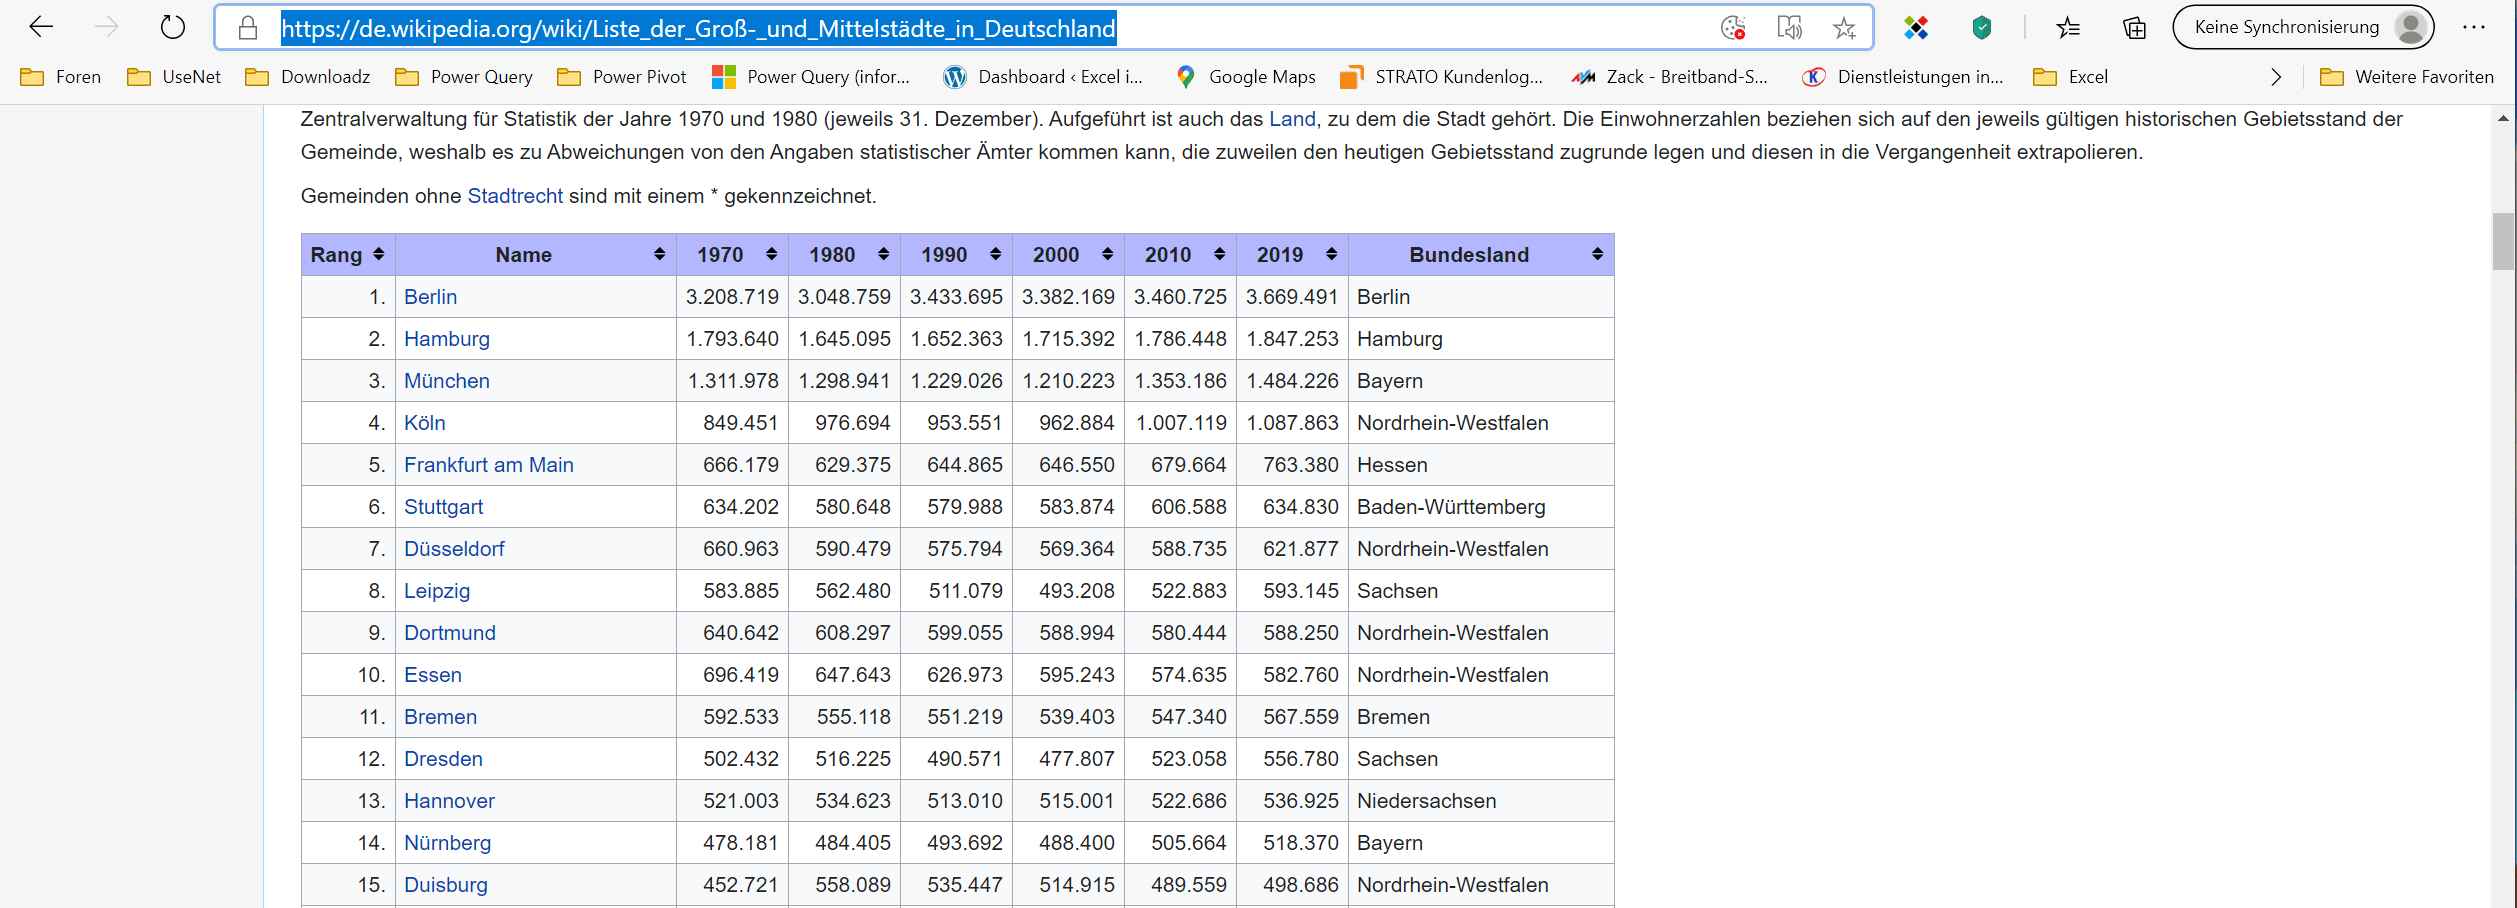Image resolution: width=2517 pixels, height=908 pixels.
Task: Open the Nürnberg city link
Action: point(447,843)
